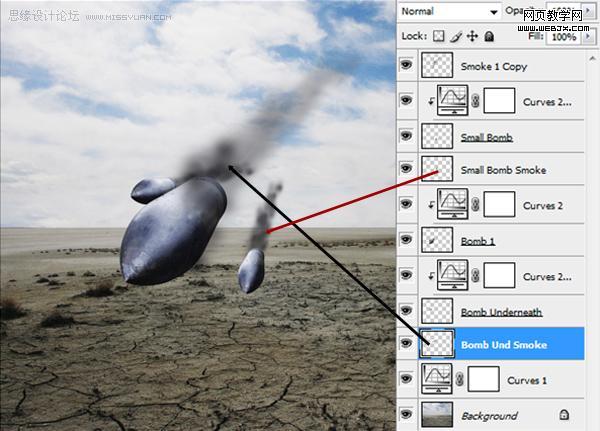Click the lock position move icon
Screen dimensions: 600x431
[x=472, y=36]
